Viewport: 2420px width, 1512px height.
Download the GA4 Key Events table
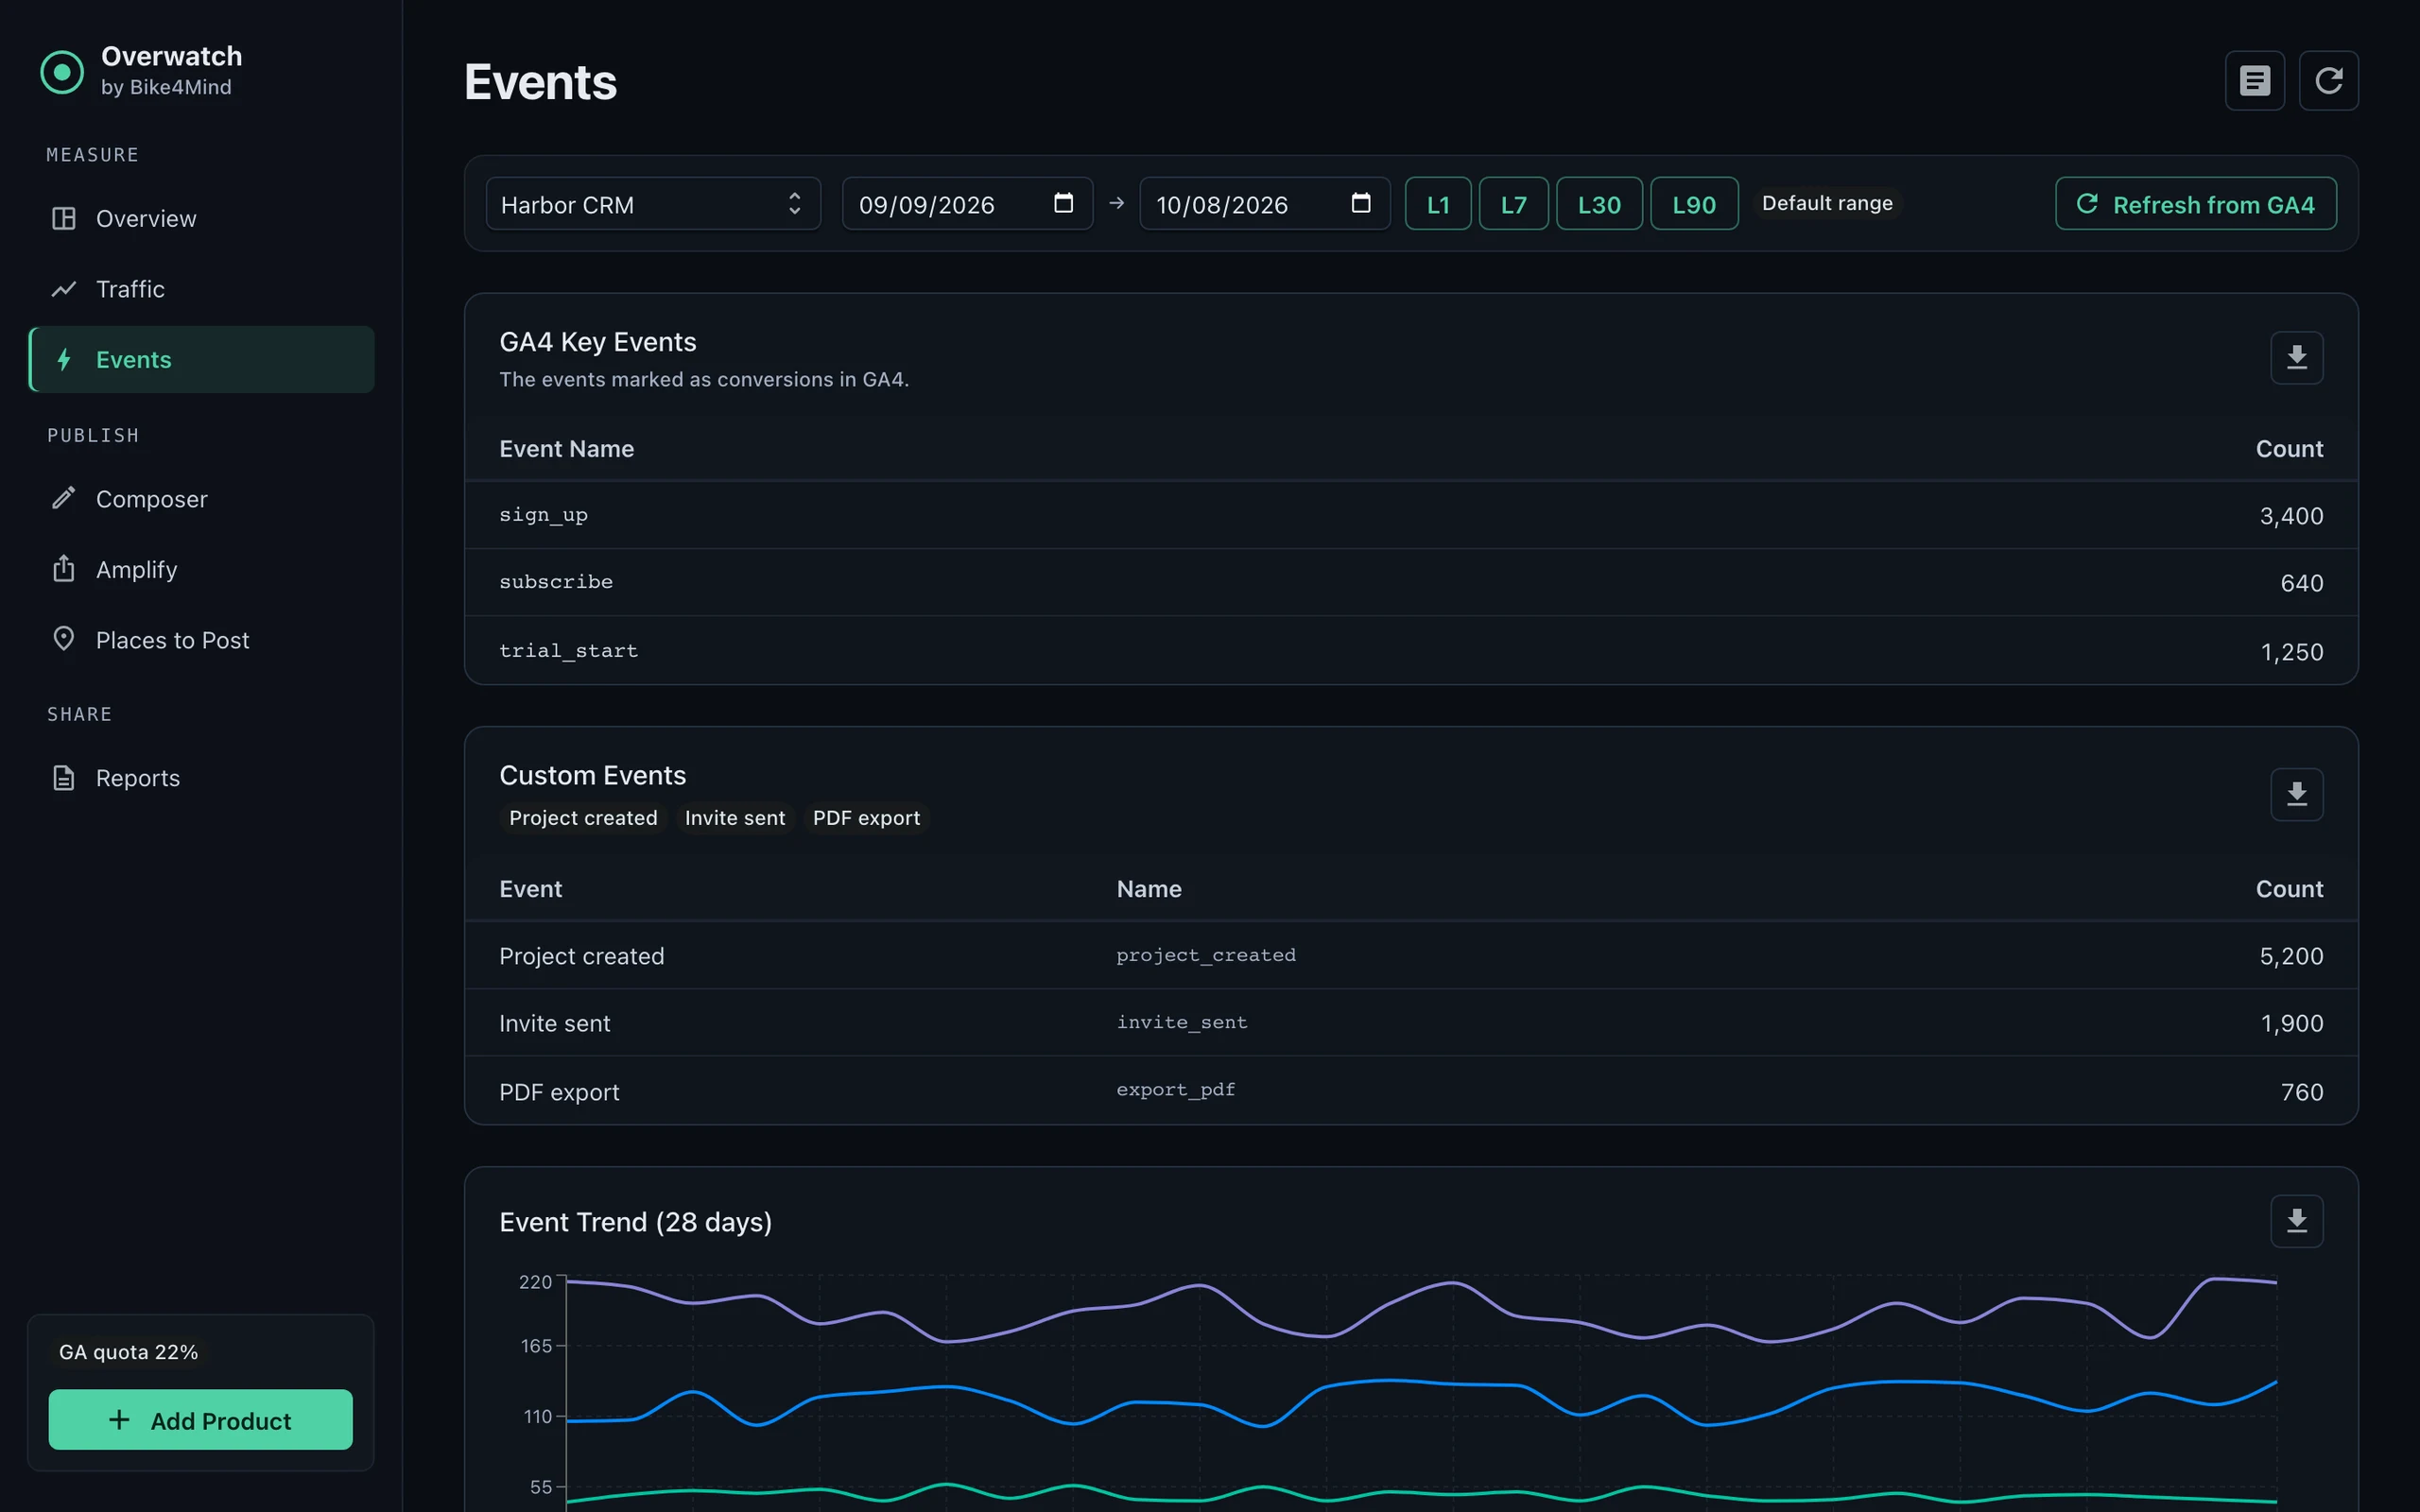[x=2296, y=358]
